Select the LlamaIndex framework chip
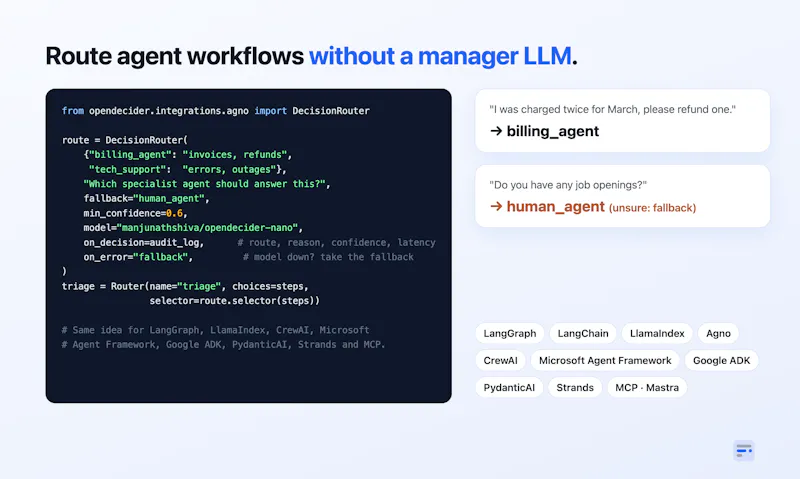This screenshot has width=800, height=479. (657, 334)
